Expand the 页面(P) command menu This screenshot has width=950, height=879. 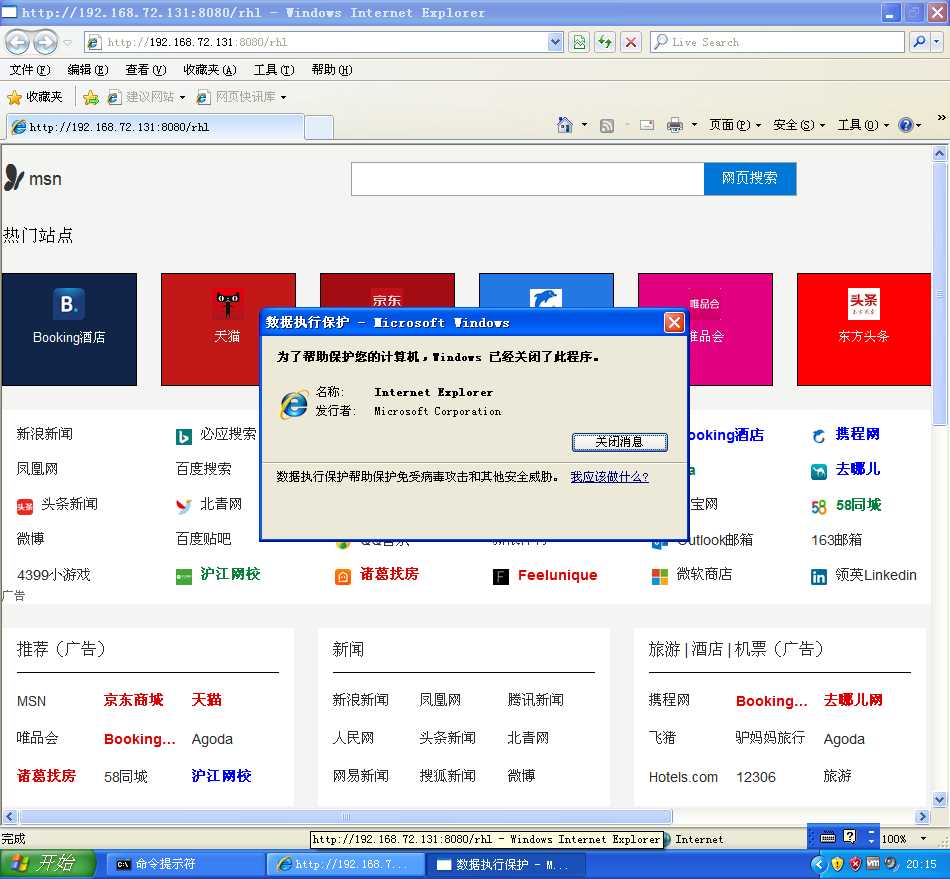(x=735, y=125)
